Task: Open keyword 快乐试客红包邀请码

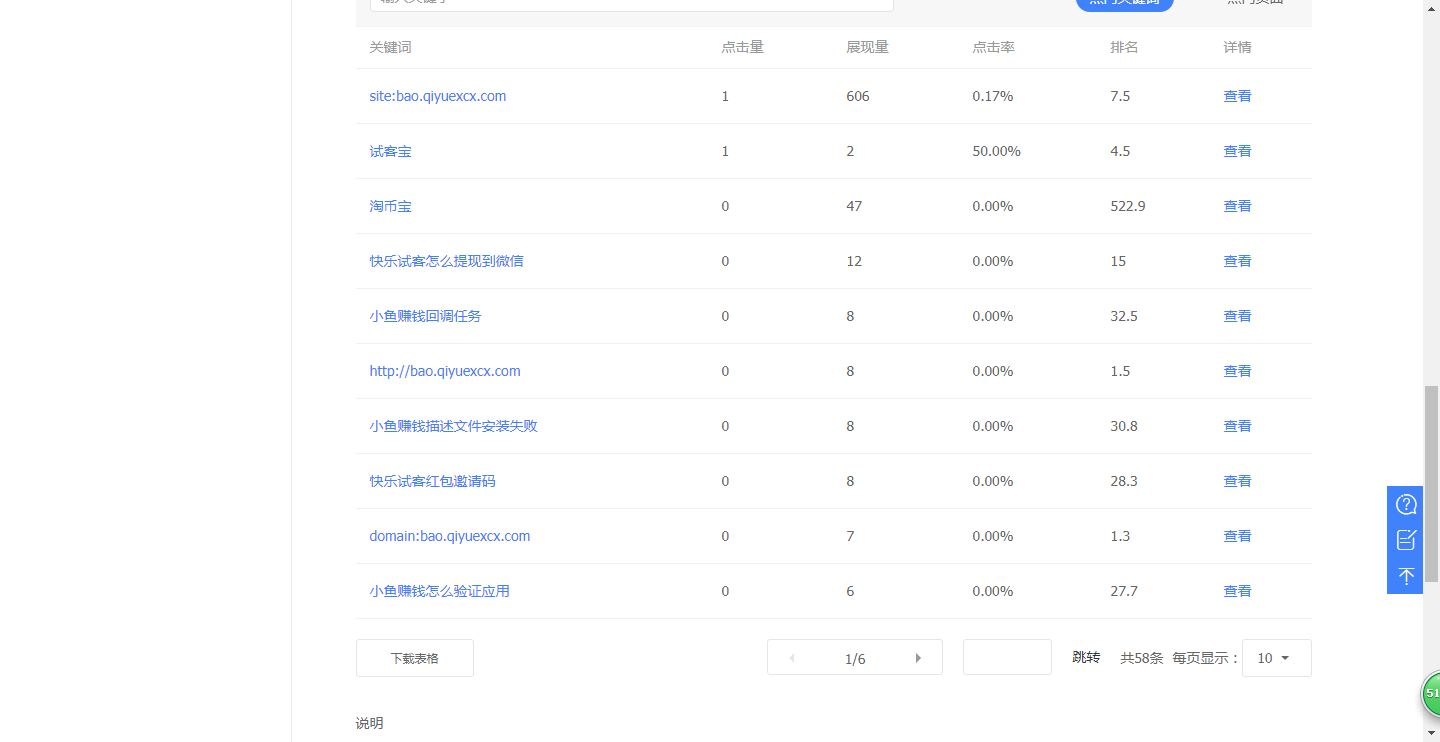Action: [432, 481]
